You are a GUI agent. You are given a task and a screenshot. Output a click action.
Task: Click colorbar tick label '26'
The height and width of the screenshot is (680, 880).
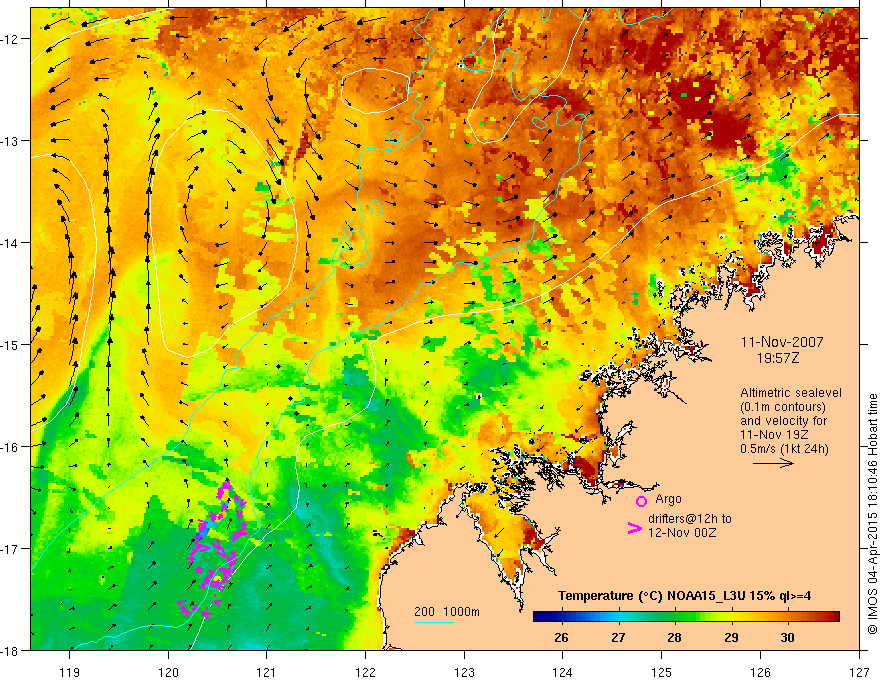[561, 638]
